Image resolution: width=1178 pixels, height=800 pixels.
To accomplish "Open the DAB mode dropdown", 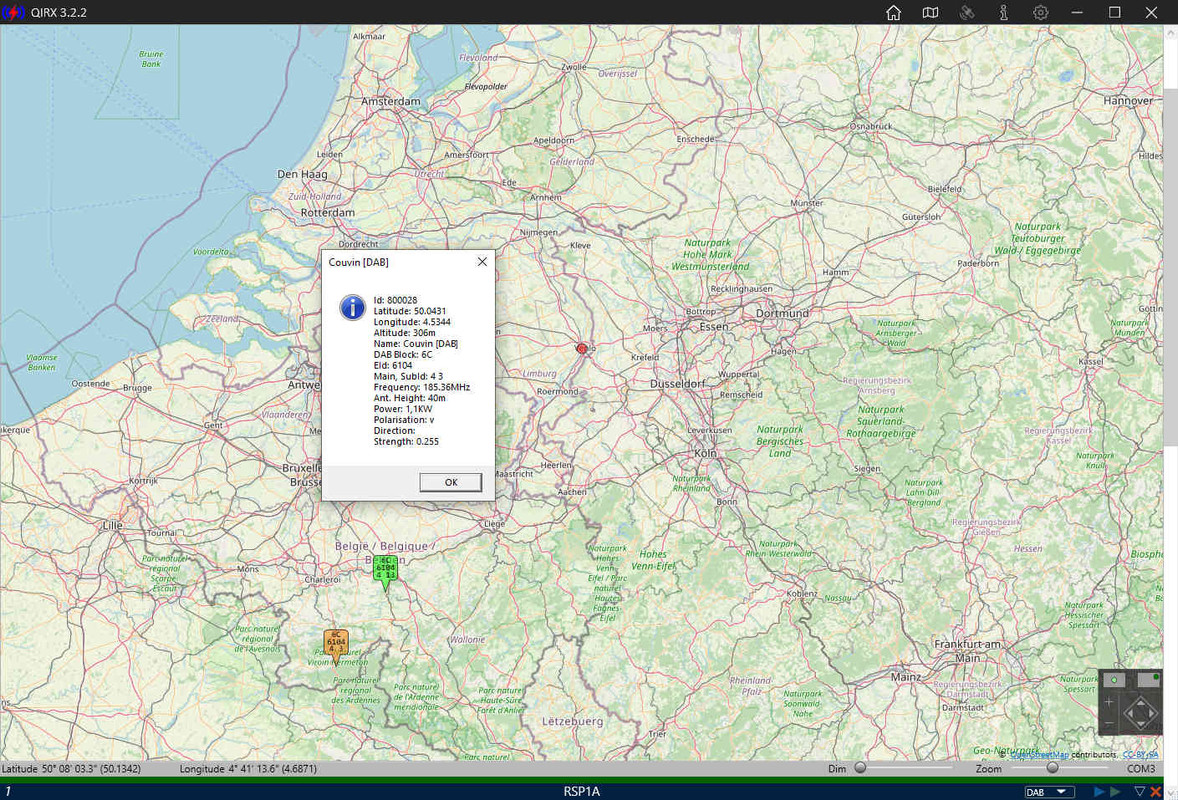I will pyautogui.click(x=1050, y=792).
